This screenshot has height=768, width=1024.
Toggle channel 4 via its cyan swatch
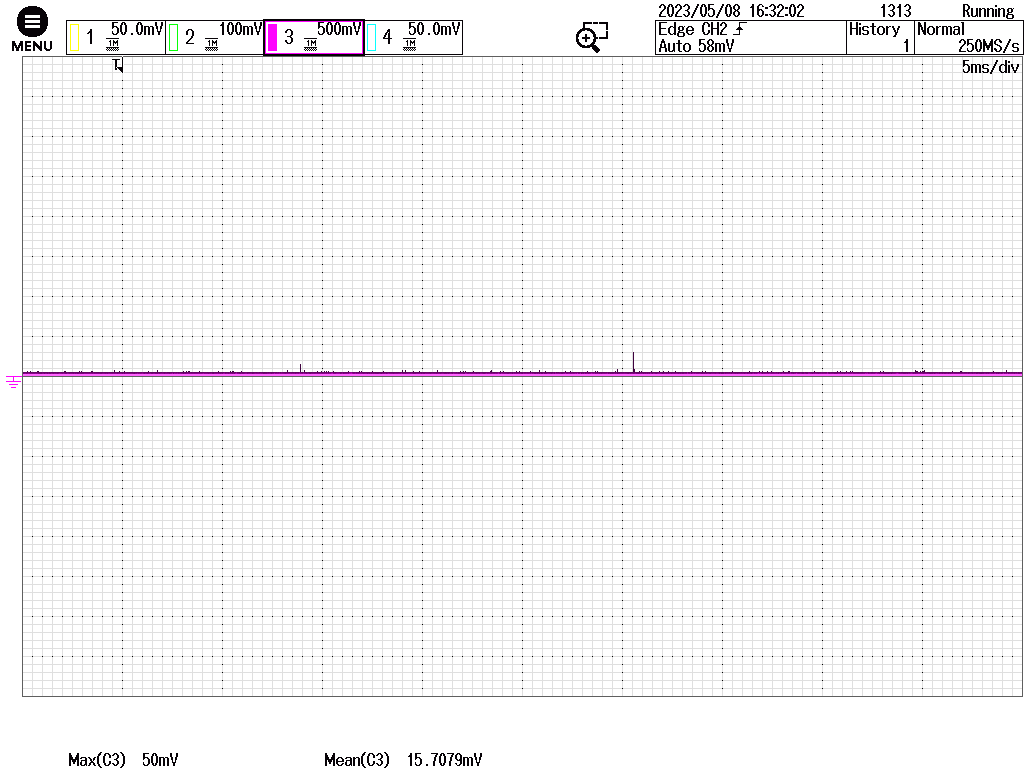(x=372, y=38)
